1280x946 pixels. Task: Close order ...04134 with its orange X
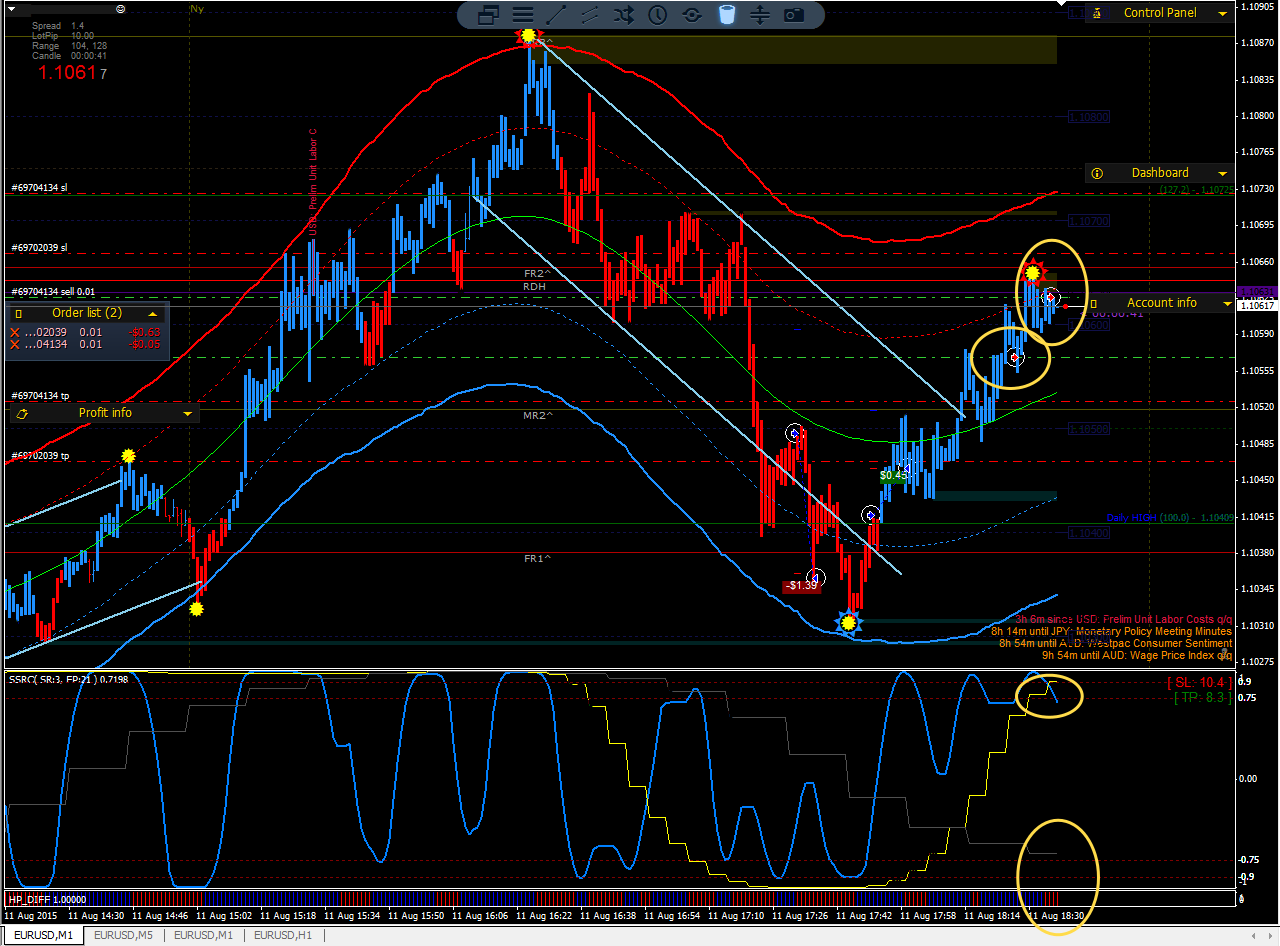click(15, 345)
